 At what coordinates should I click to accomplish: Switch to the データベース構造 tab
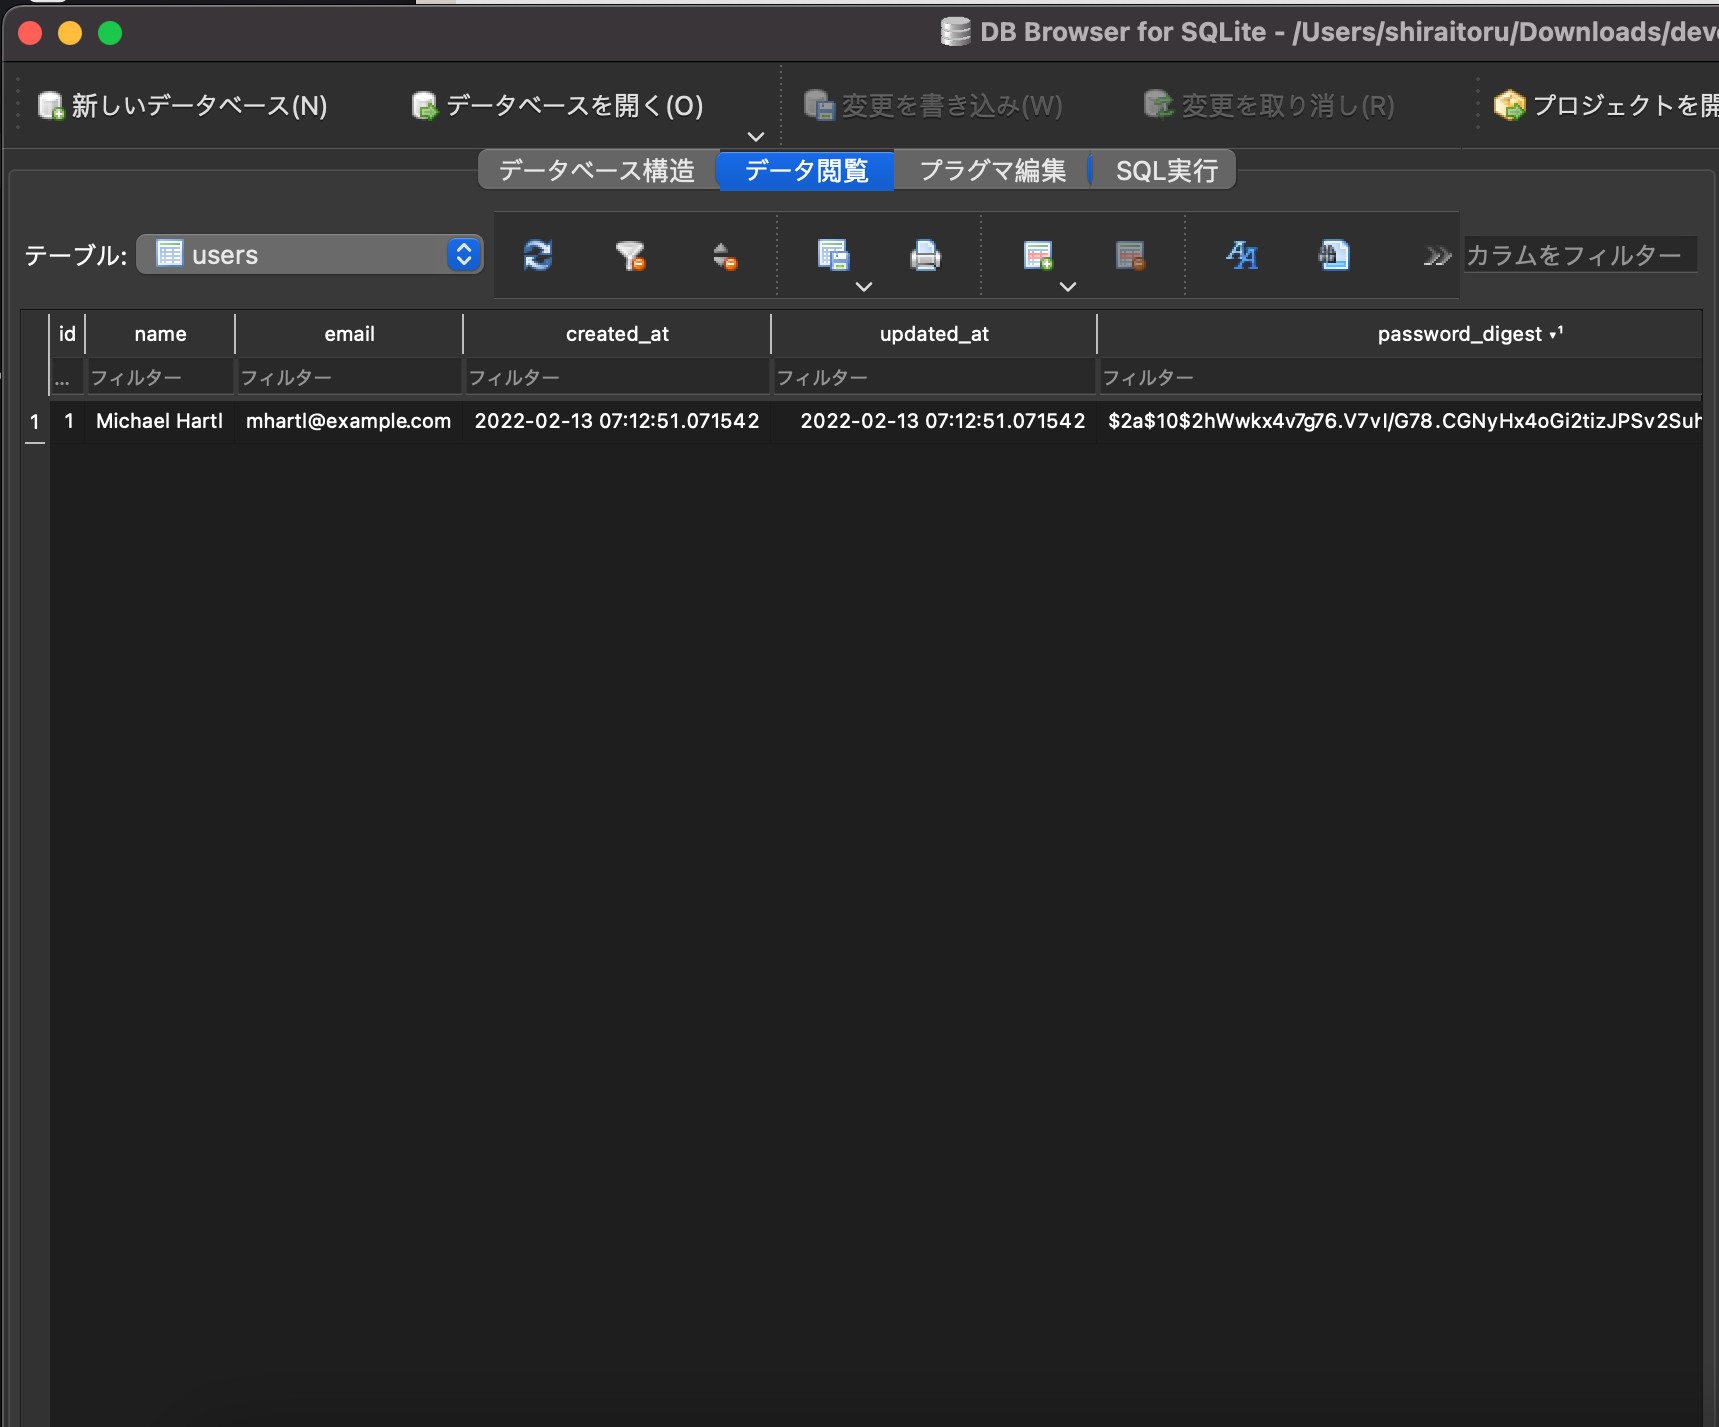pyautogui.click(x=597, y=171)
